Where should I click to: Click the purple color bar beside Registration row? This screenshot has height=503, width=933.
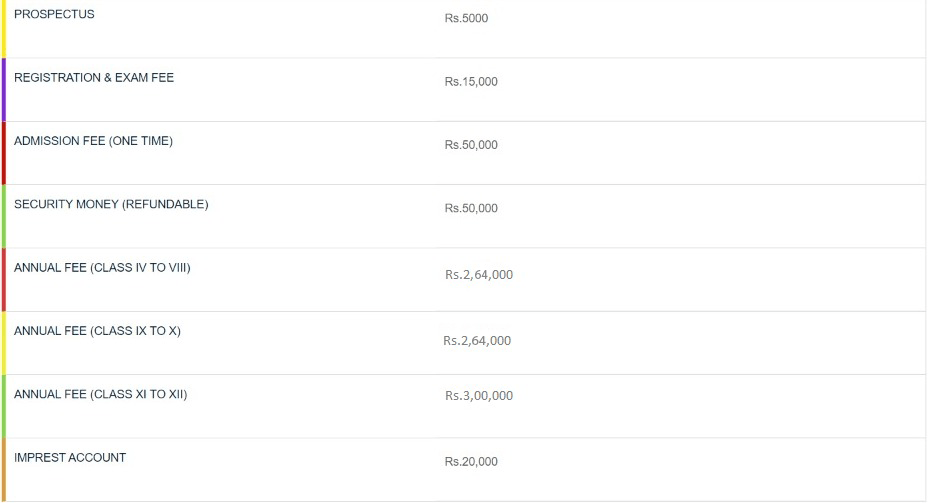coord(4,90)
